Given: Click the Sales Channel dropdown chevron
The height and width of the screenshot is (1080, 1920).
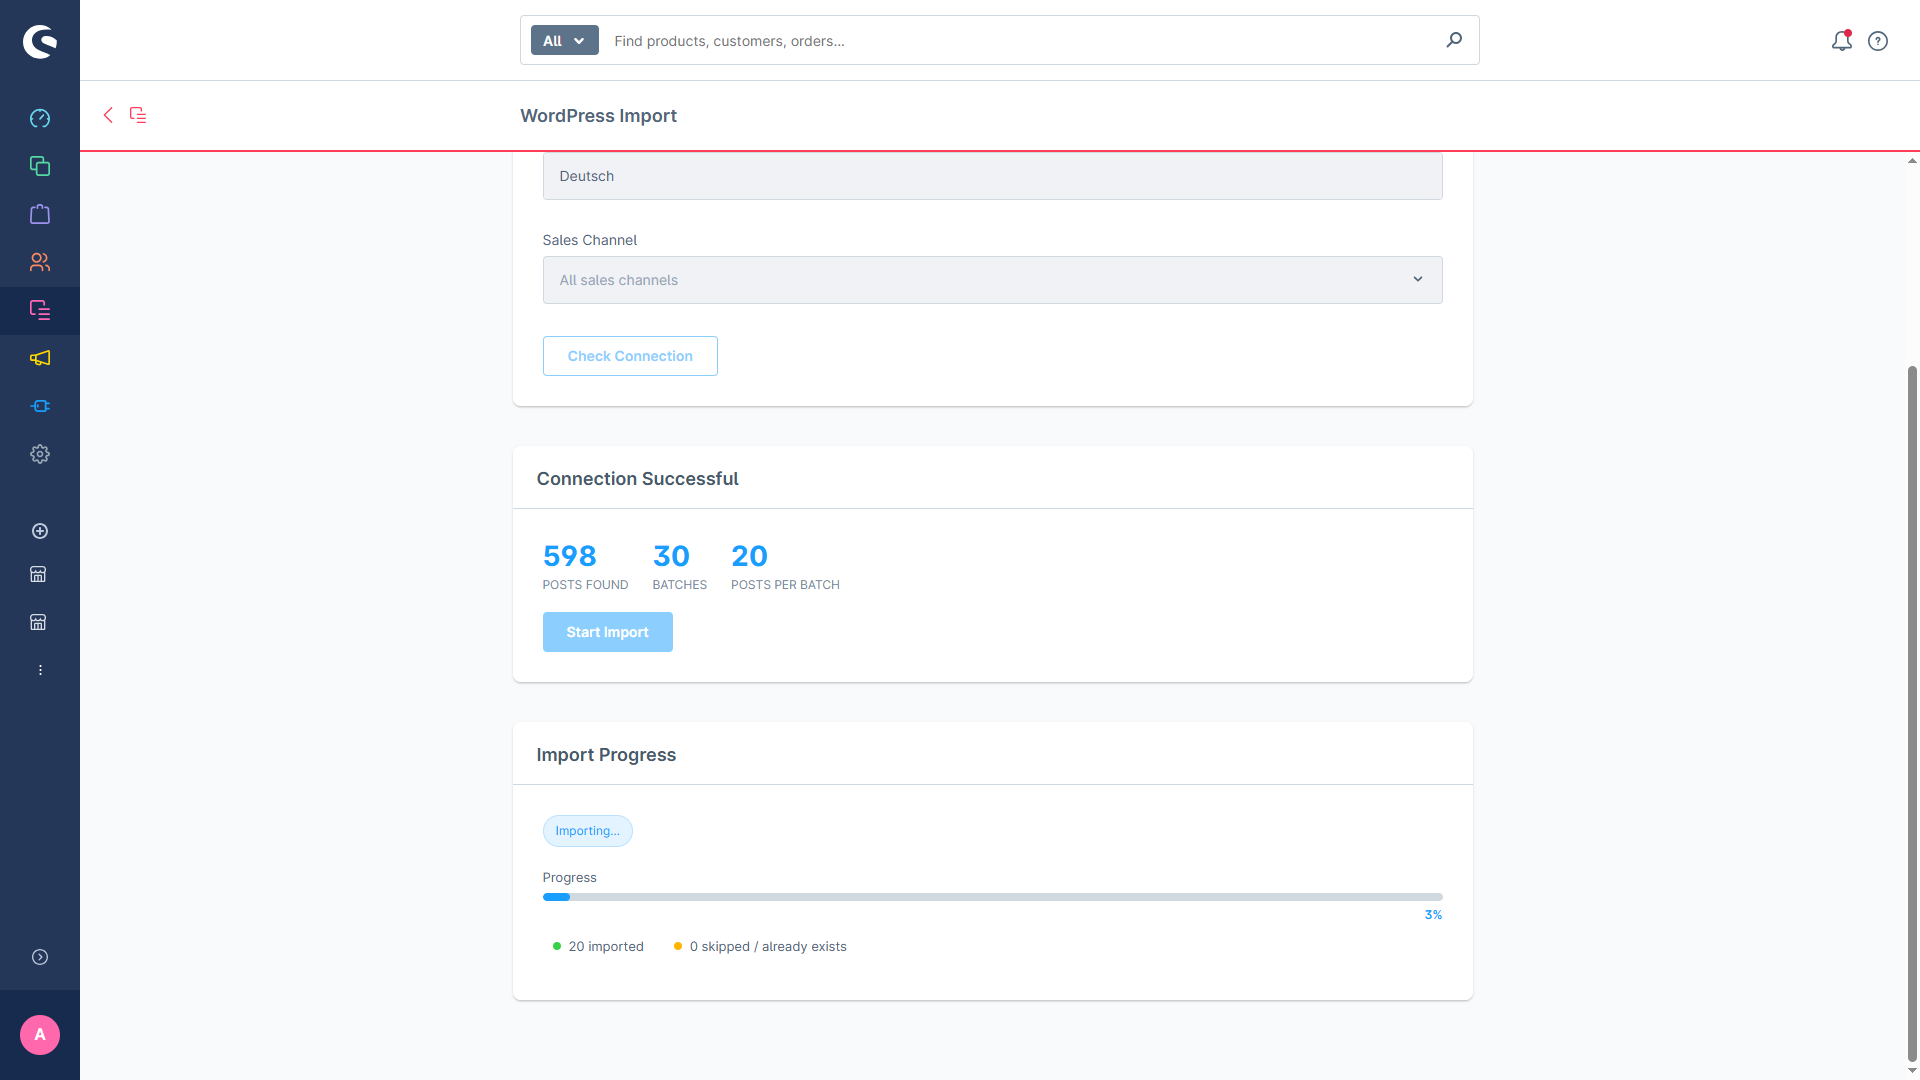Looking at the screenshot, I should point(1418,279).
